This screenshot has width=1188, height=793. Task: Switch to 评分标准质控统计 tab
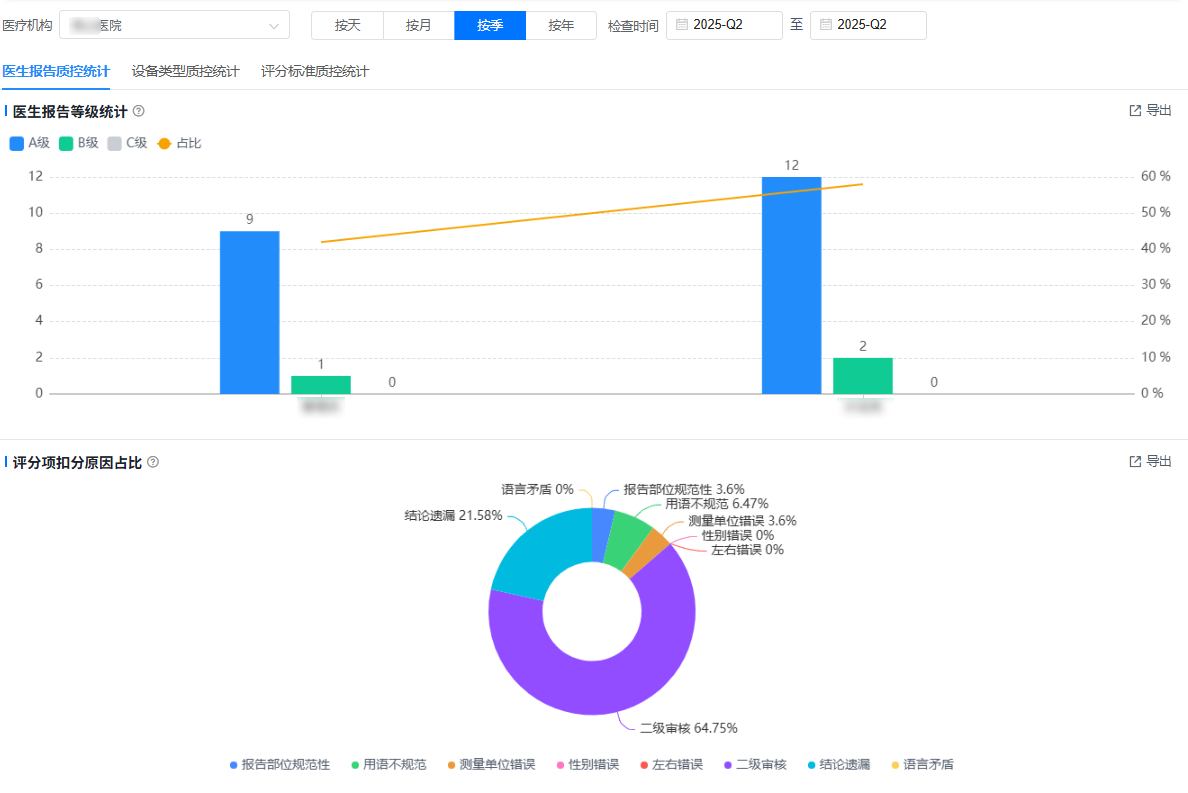pos(314,71)
